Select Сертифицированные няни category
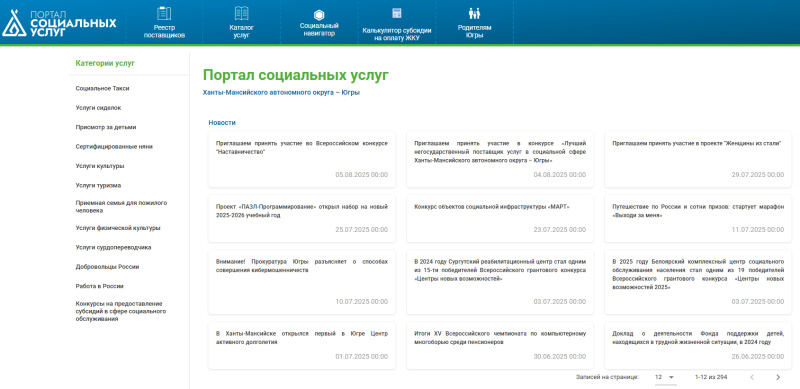This screenshot has height=389, width=800. click(x=114, y=147)
